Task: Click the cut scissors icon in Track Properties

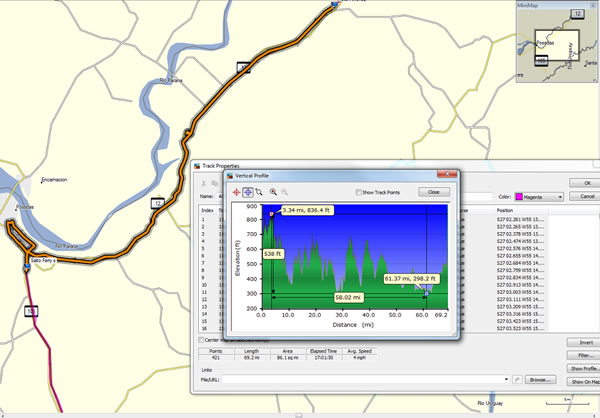Action: (204, 183)
